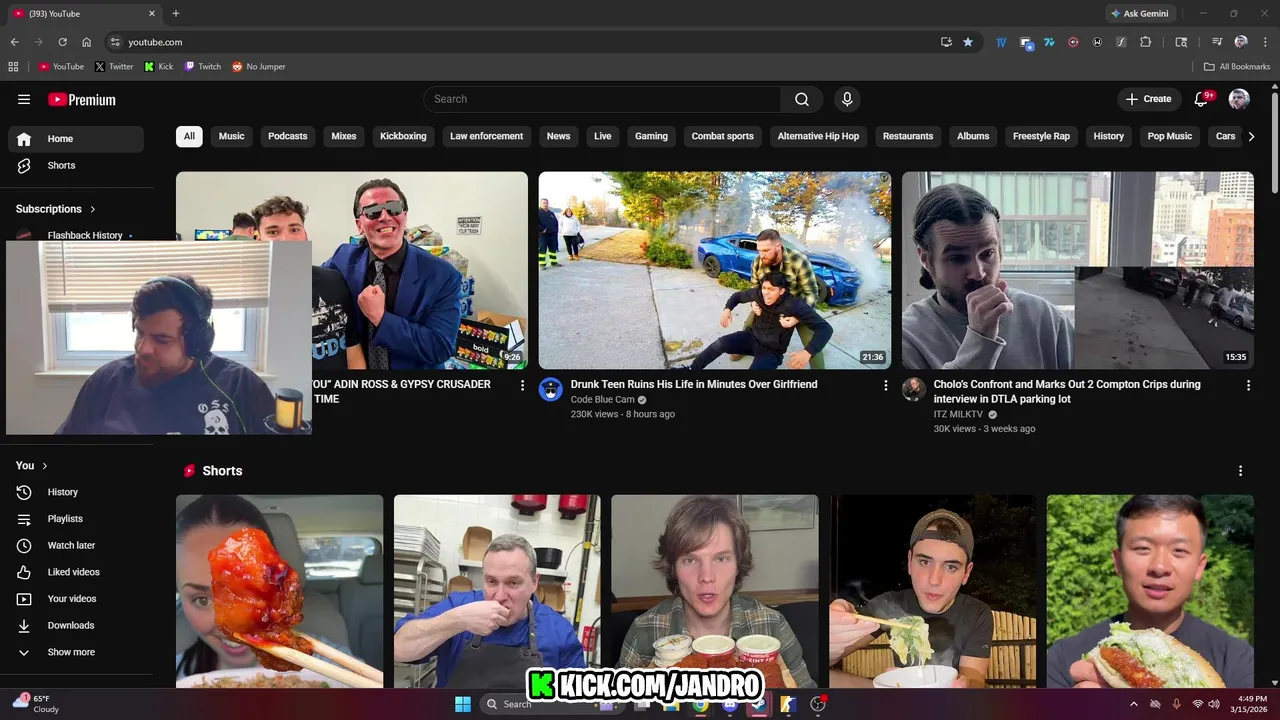
Task: Select the Mixes filter chip
Action: pyautogui.click(x=344, y=136)
